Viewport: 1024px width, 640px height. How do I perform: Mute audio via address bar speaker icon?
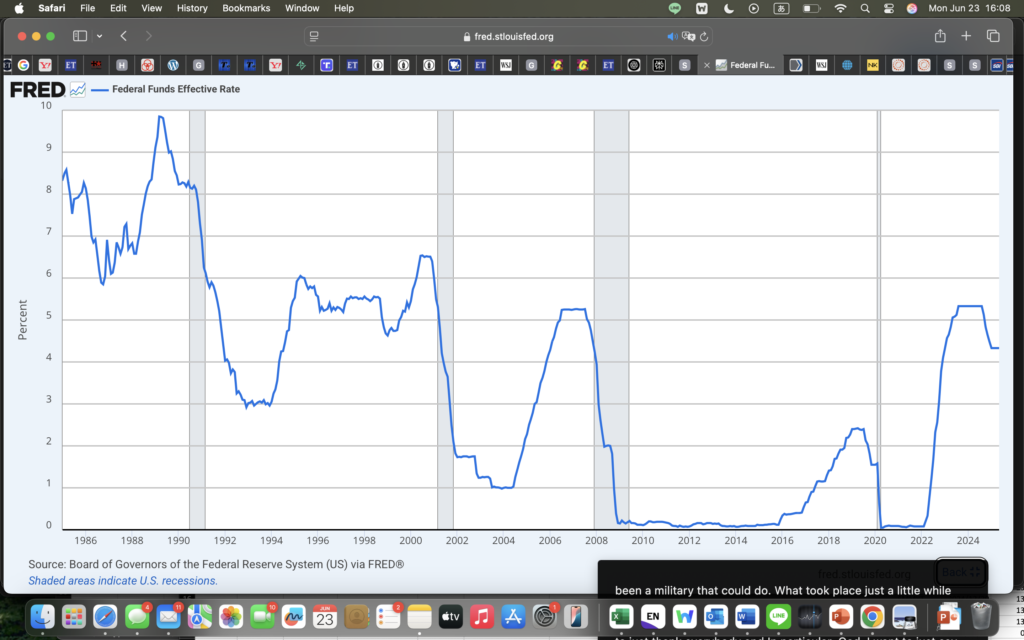672,37
